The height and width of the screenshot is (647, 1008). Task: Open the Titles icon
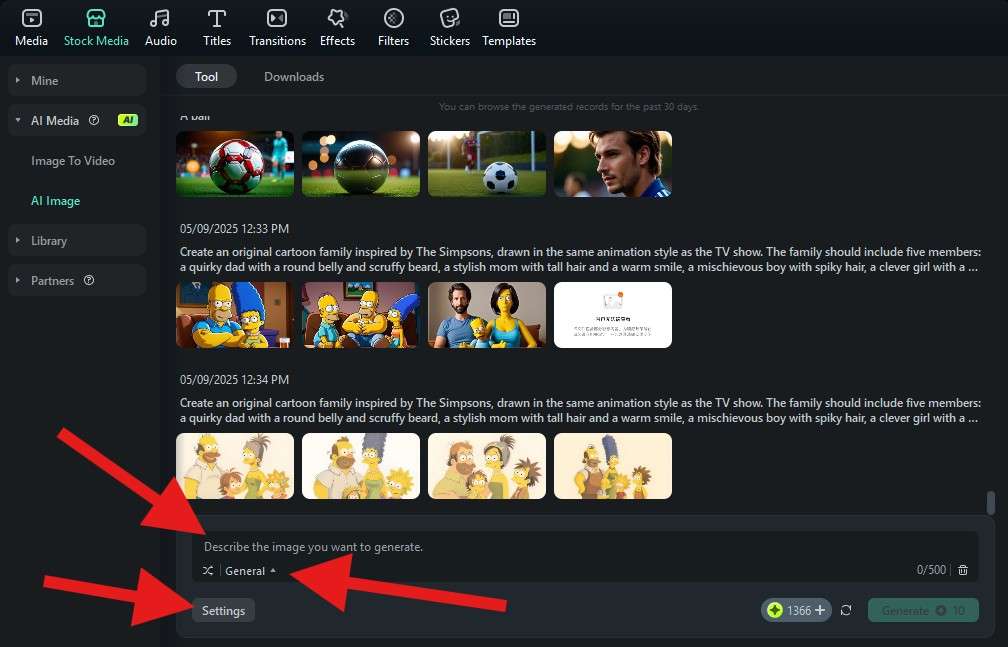217,19
